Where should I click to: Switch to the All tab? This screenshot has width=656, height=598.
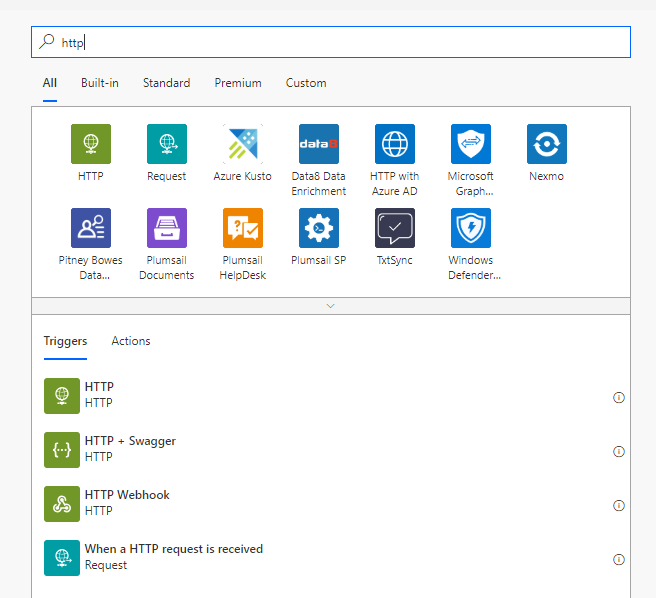(50, 83)
